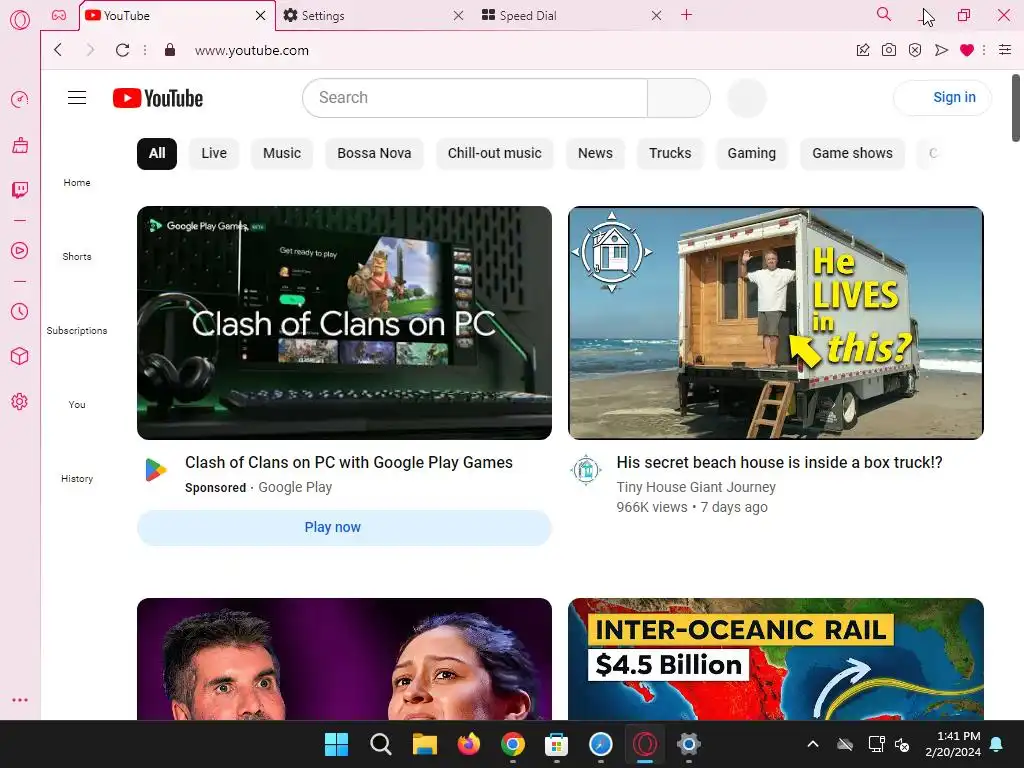This screenshot has height=768, width=1024.
Task: Open sidebar setup three dots
Action: pos(20,699)
